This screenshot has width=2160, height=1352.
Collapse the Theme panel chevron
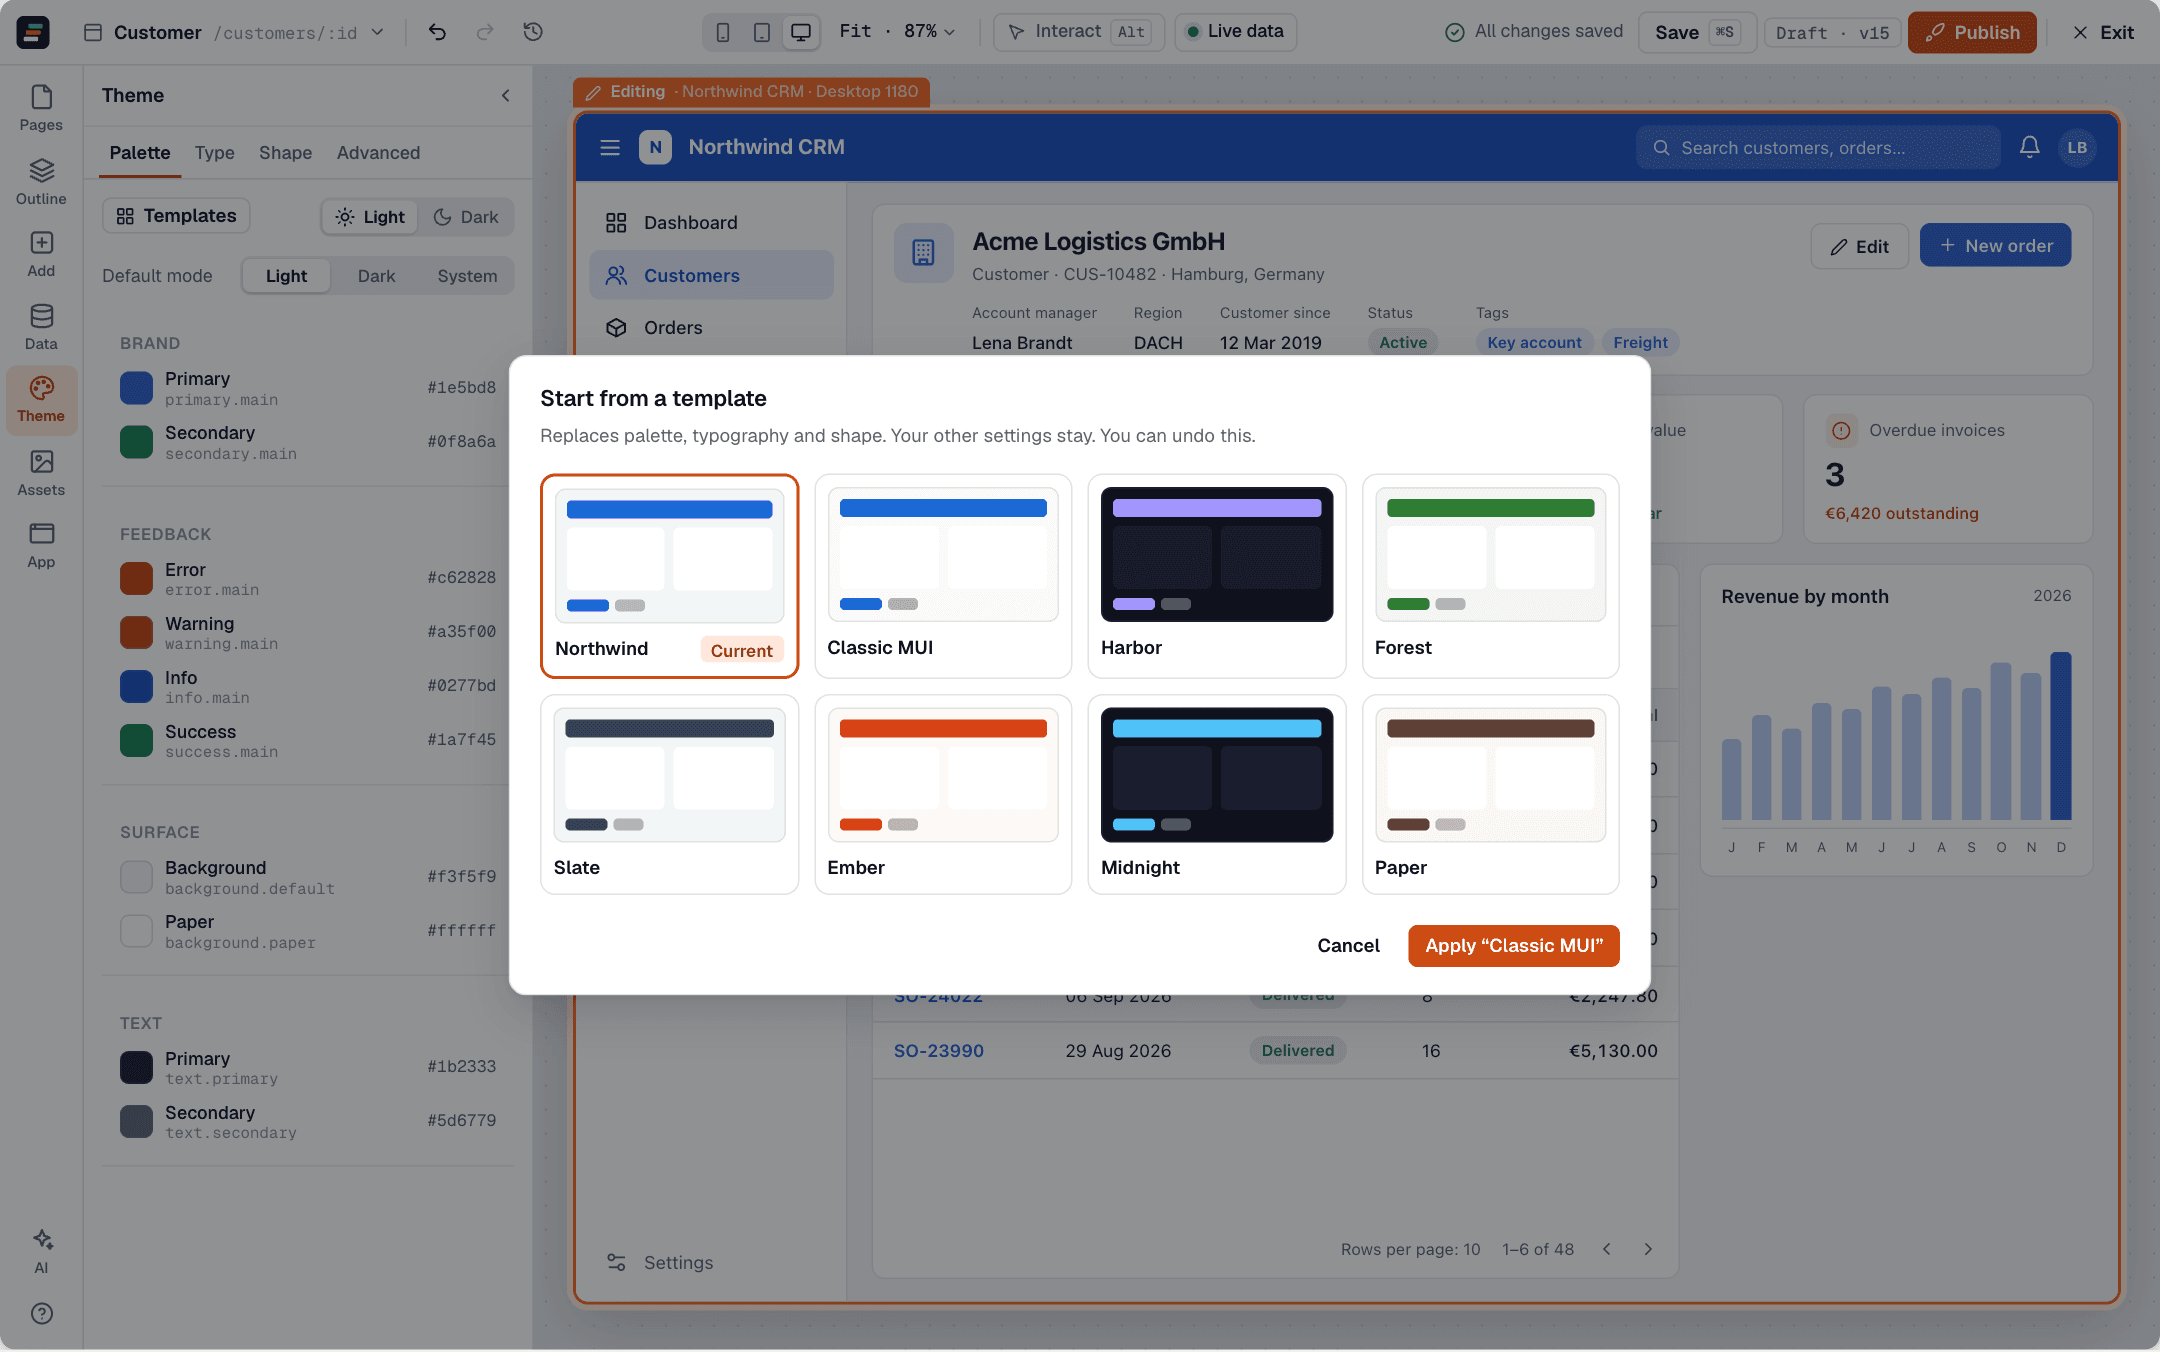[506, 96]
